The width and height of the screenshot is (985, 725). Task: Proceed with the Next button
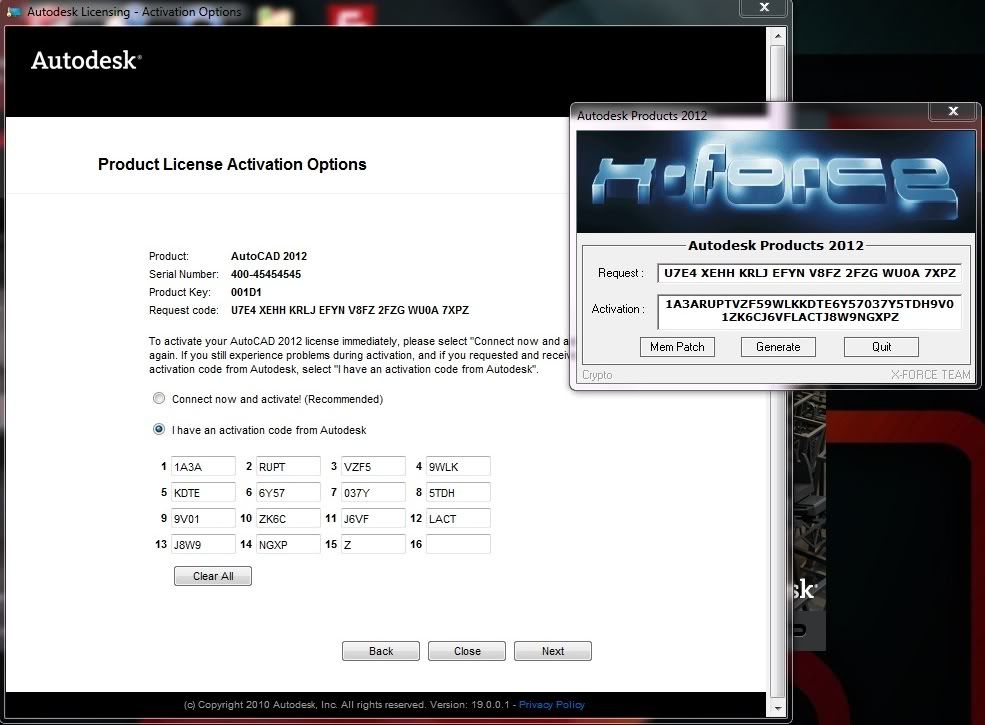click(x=553, y=651)
